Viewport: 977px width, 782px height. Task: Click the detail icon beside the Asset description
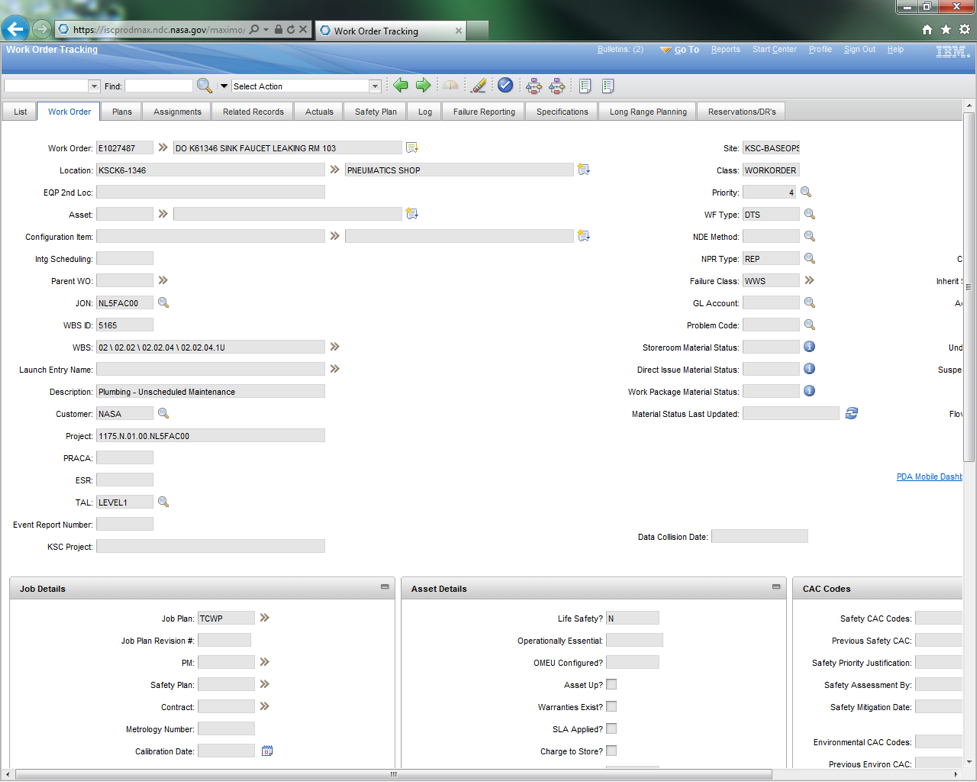[412, 214]
